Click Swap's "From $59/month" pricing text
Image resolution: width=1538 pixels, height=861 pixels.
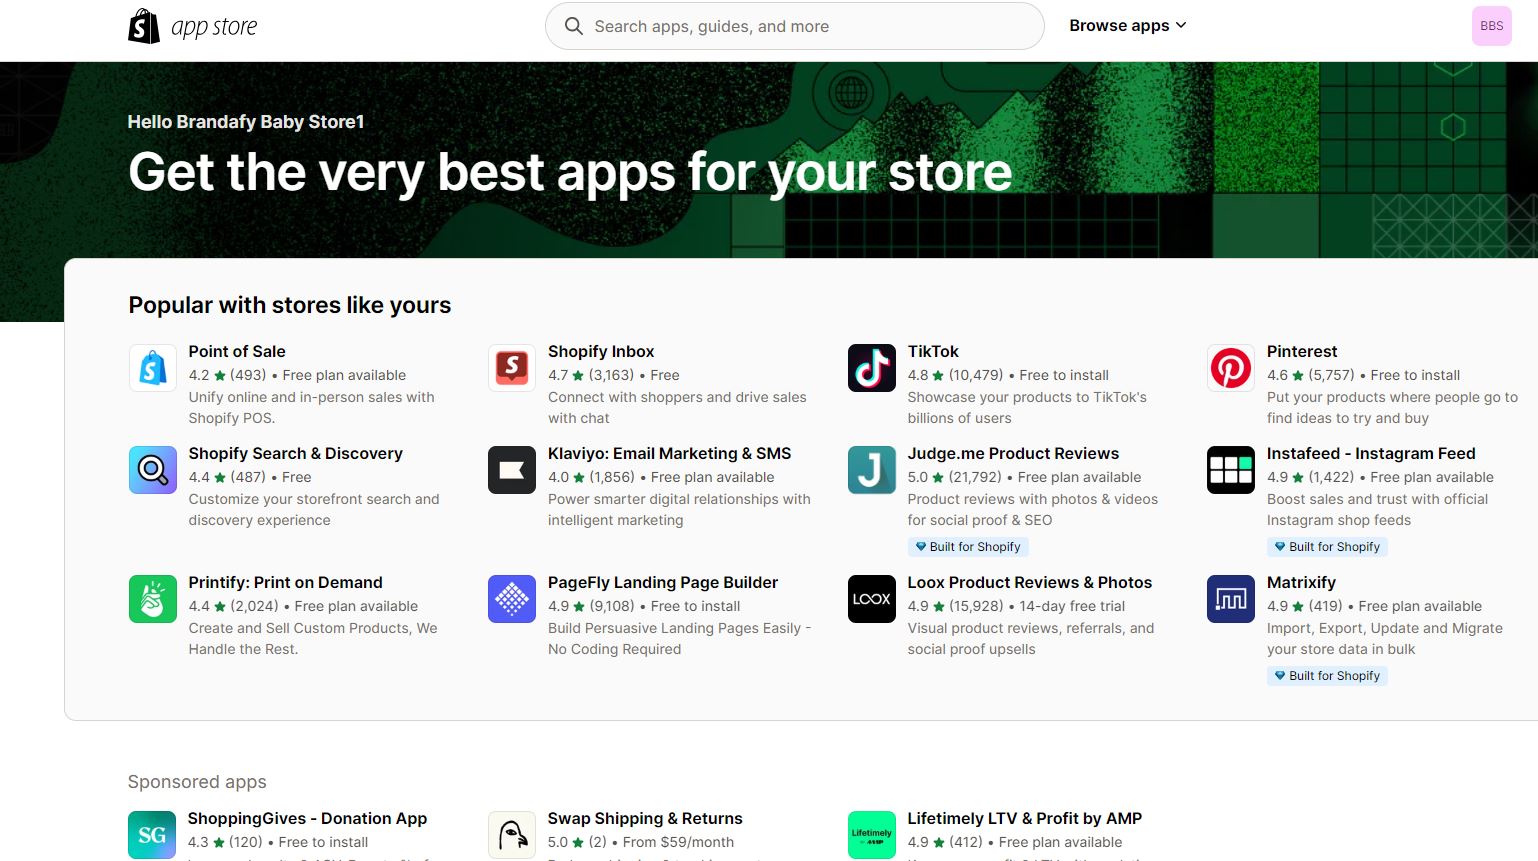pyautogui.click(x=678, y=842)
